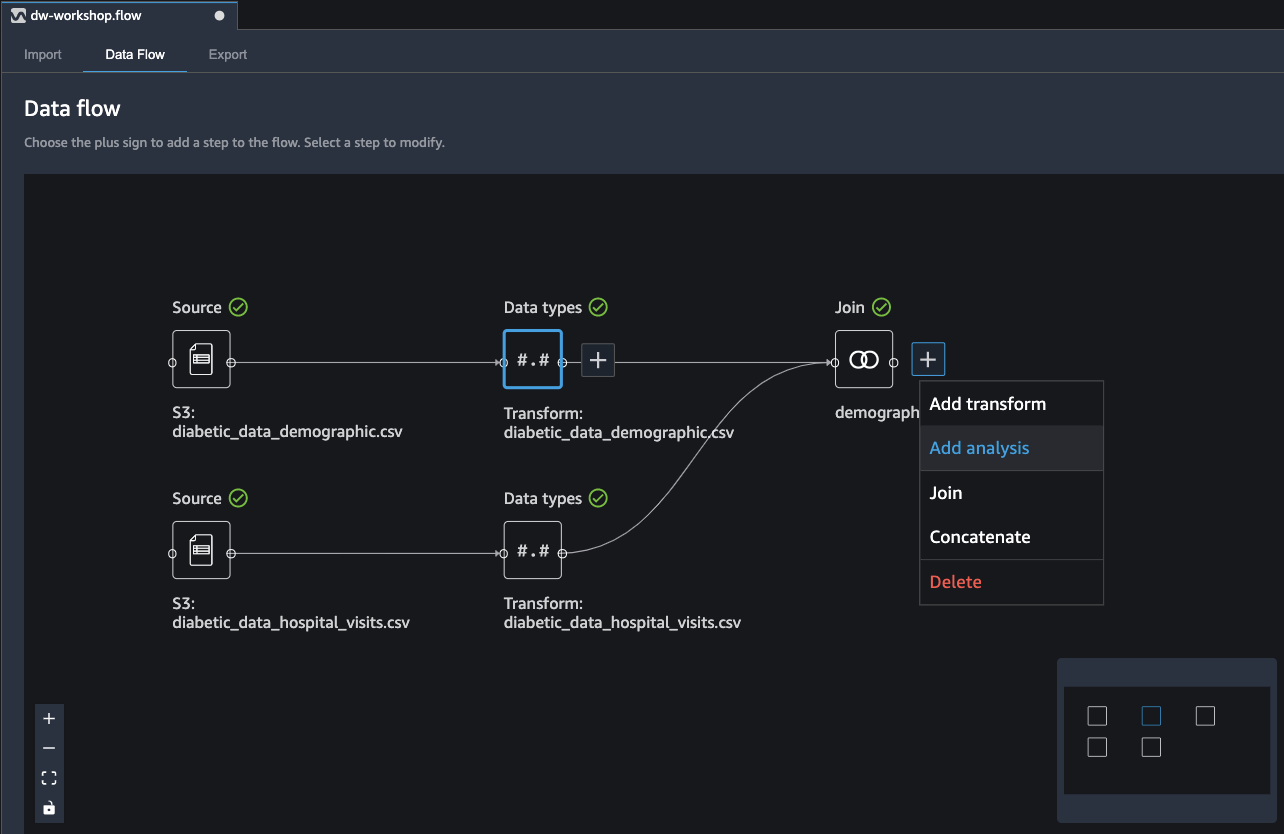Screen dimensions: 1284x834
Task: Switch to the Export tab
Action: pos(228,54)
